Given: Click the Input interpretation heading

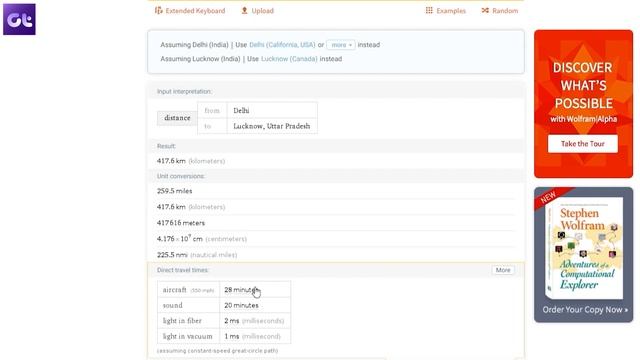Looking at the screenshot, I should tap(184, 91).
